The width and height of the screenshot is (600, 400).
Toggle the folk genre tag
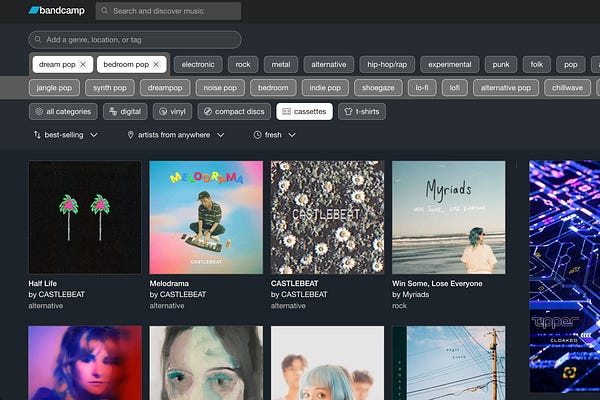536,64
